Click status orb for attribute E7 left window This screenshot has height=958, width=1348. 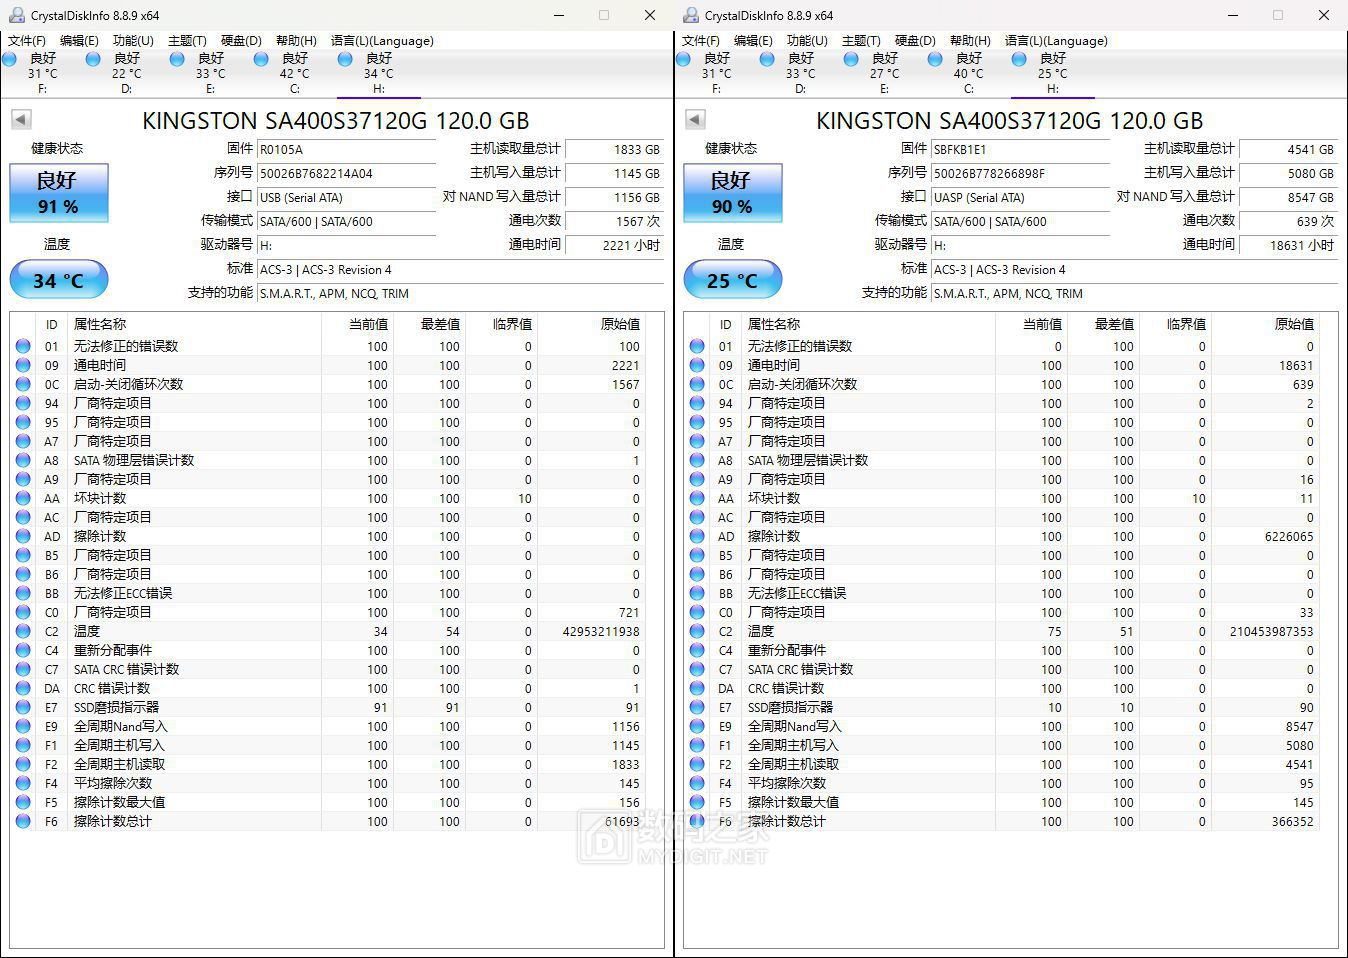pos(23,707)
